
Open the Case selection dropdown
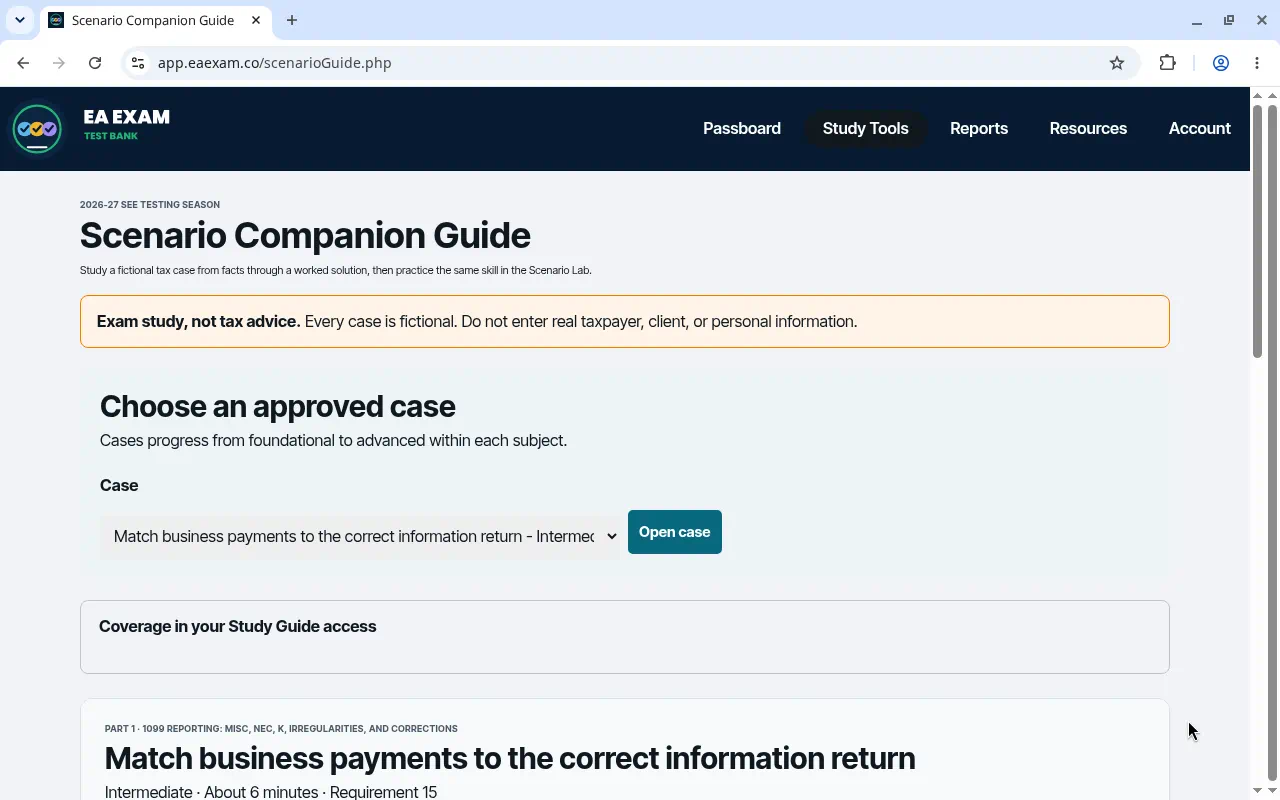[360, 537]
